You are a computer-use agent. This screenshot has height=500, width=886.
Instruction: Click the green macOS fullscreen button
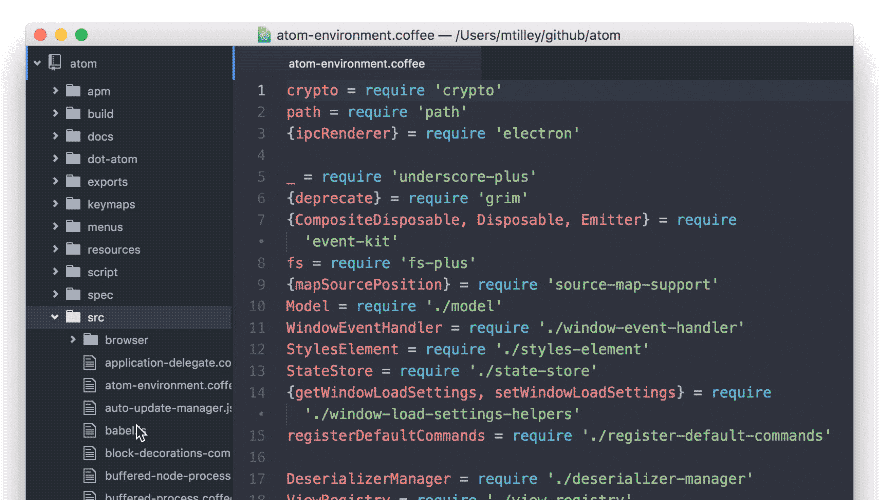click(81, 35)
